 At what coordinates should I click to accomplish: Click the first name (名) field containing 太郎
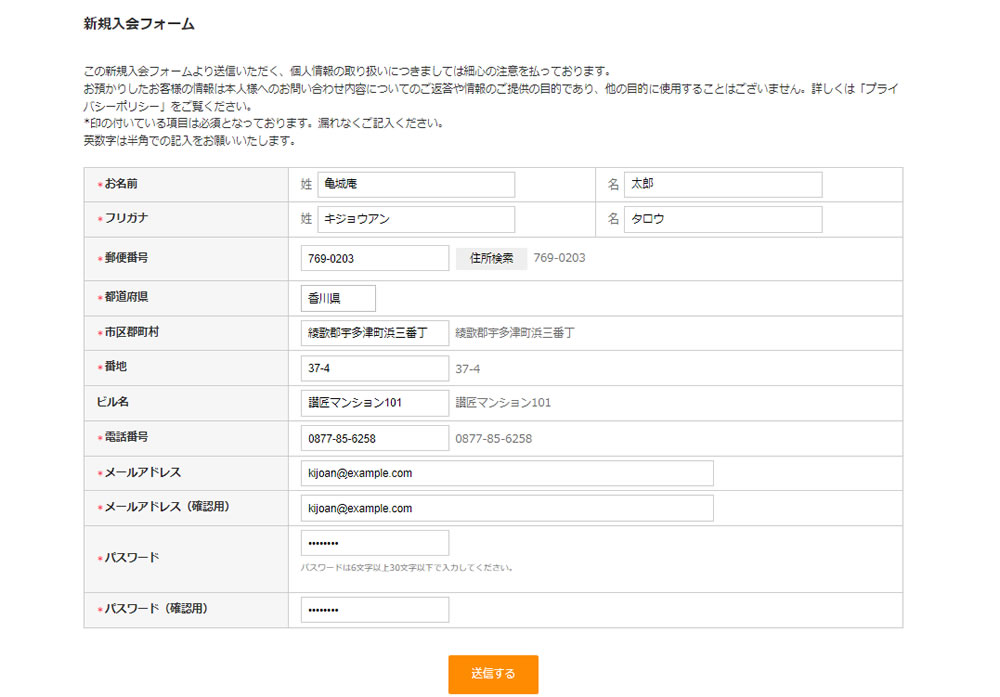(x=723, y=184)
